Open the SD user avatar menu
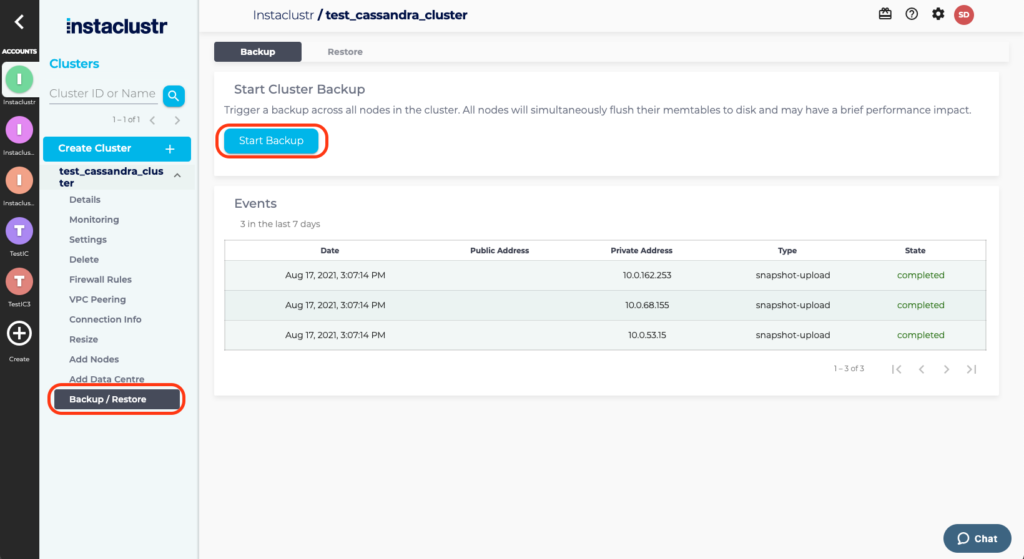Image resolution: width=1024 pixels, height=559 pixels. pyautogui.click(x=963, y=14)
